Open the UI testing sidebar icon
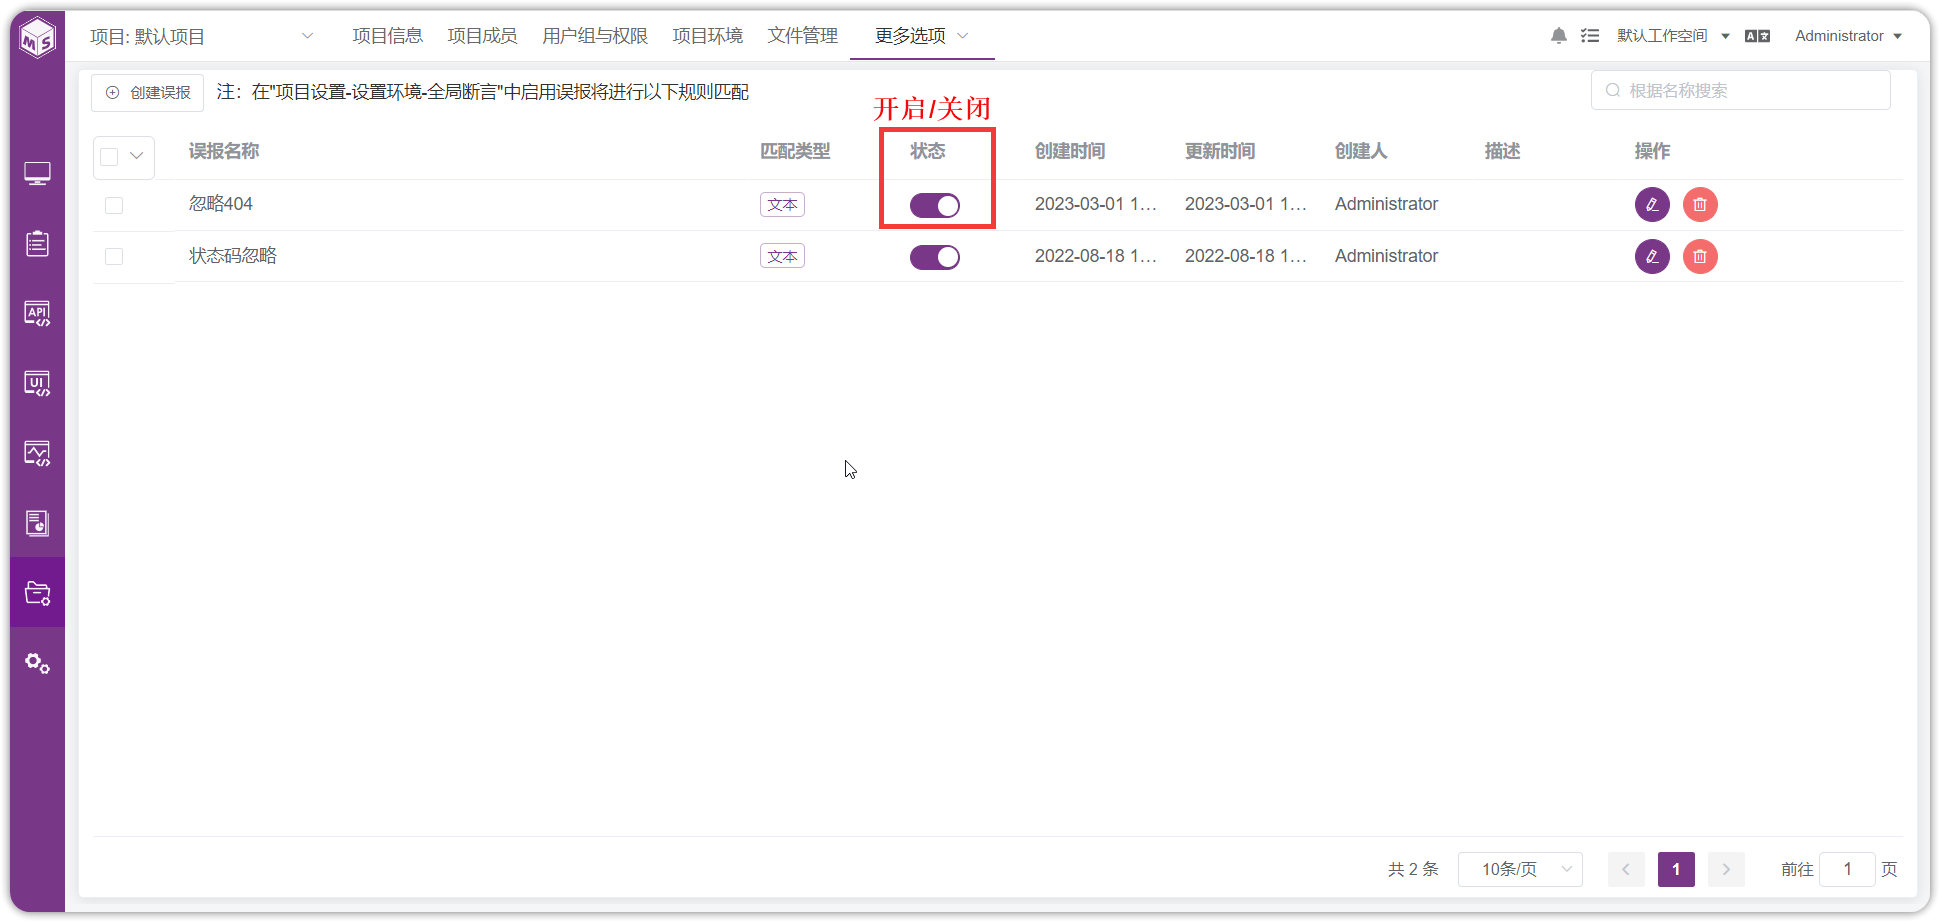 [x=37, y=383]
